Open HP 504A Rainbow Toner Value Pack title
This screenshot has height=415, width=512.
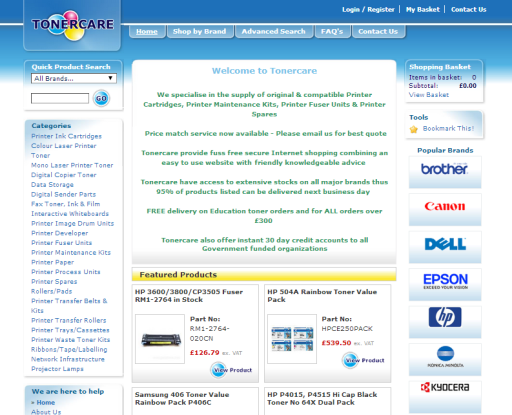pyautogui.click(x=322, y=295)
